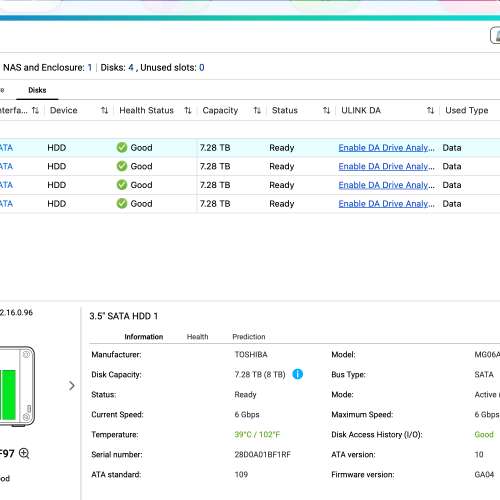Screen dimensions: 500x500
Task: Open Enable DA Drive Analyzer link, fourth row
Action: 386,204
